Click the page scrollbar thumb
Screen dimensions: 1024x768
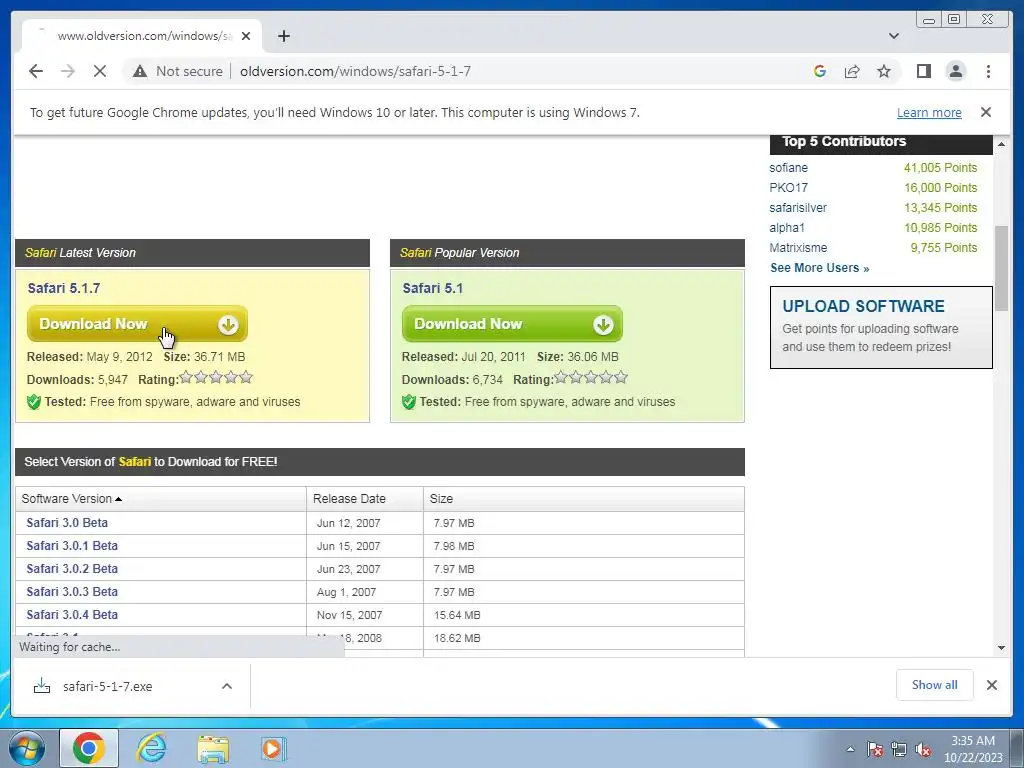coord(1001,268)
